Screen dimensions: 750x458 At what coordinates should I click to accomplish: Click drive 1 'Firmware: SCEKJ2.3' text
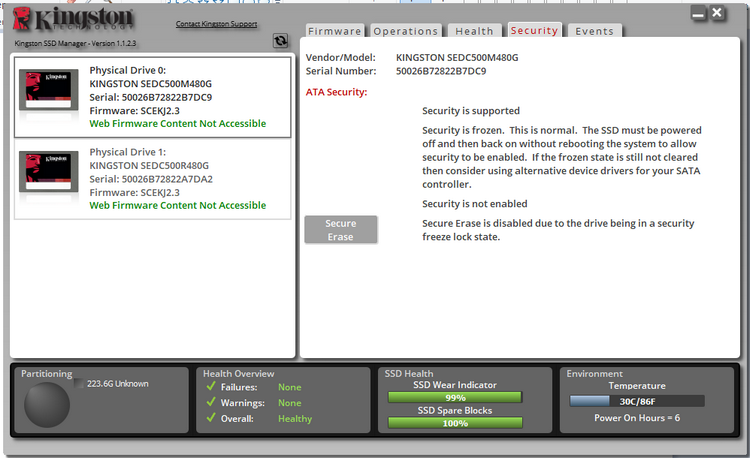(134, 193)
